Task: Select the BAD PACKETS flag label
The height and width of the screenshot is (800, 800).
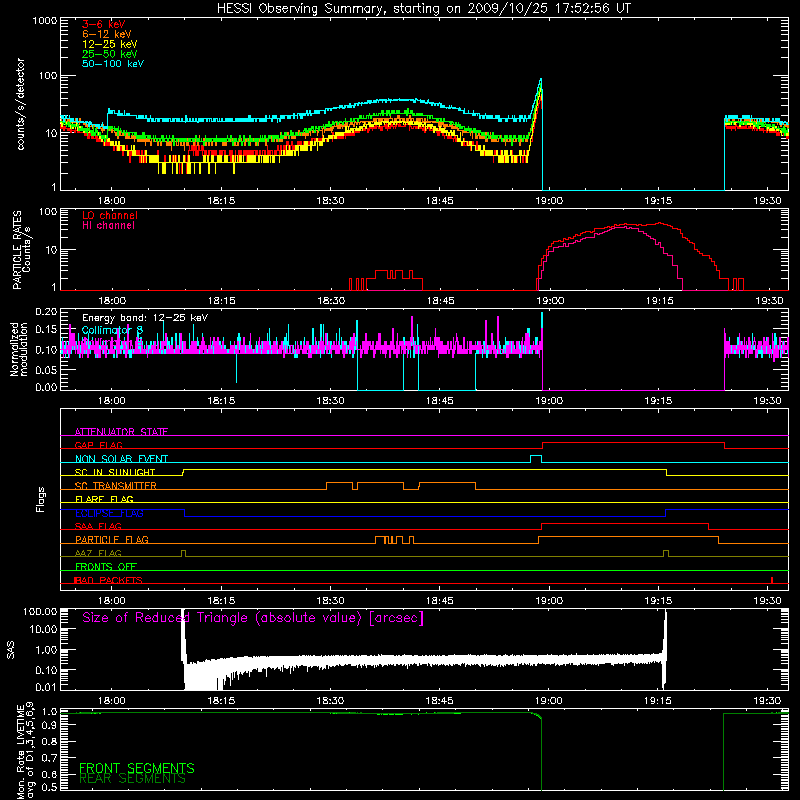Action: (x=108, y=580)
